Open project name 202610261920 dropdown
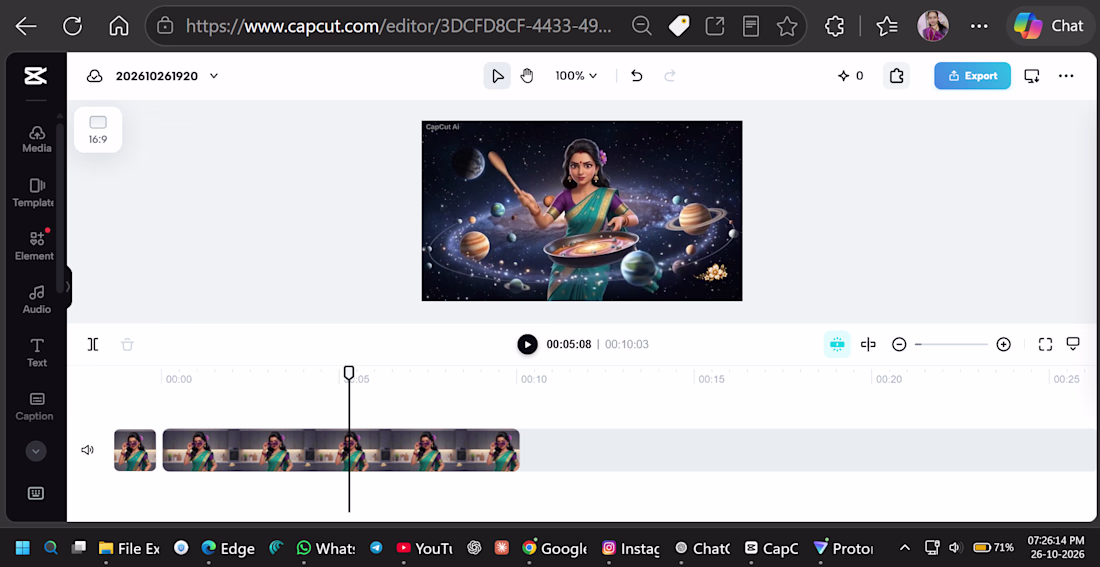 167,76
